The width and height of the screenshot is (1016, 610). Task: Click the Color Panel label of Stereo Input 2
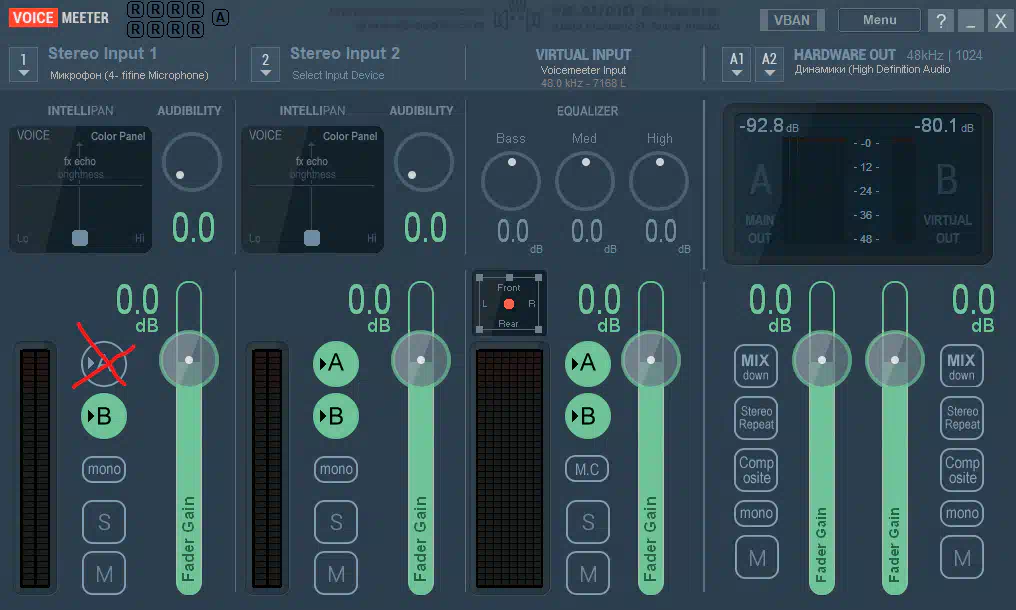tap(350, 136)
